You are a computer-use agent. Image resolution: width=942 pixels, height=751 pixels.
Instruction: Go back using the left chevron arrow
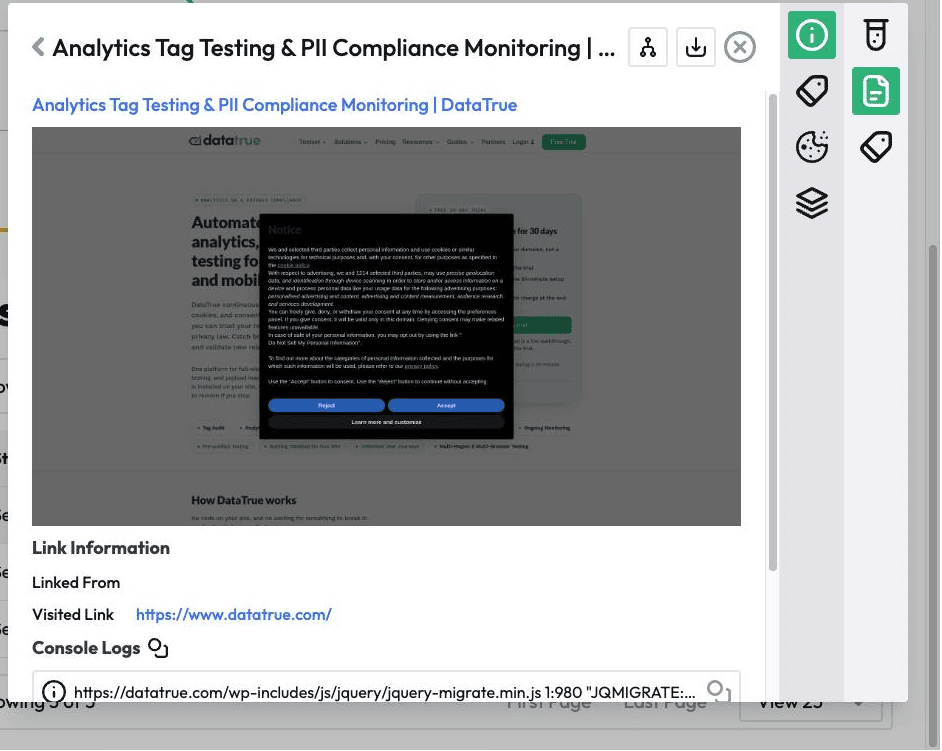(38, 47)
